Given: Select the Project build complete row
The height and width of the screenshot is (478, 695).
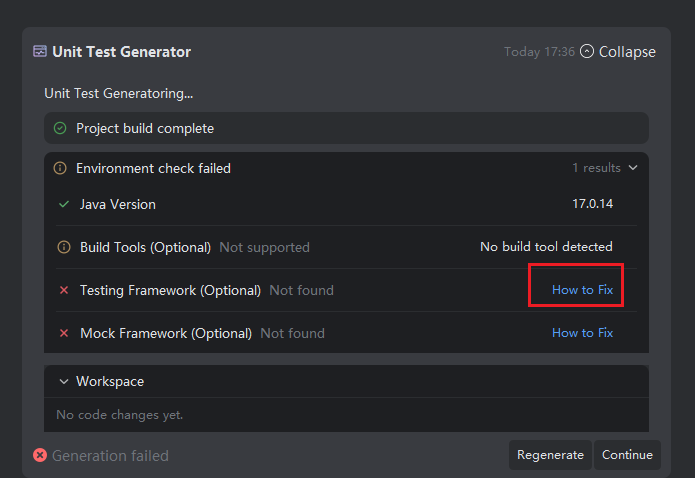Looking at the screenshot, I should [x=145, y=128].
